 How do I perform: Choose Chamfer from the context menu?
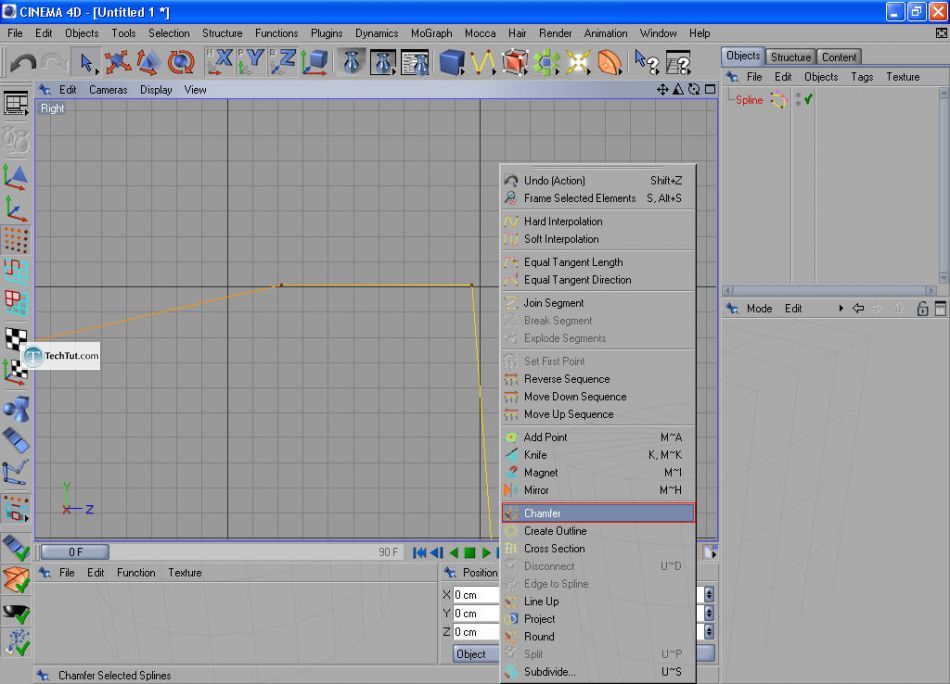[x=598, y=513]
